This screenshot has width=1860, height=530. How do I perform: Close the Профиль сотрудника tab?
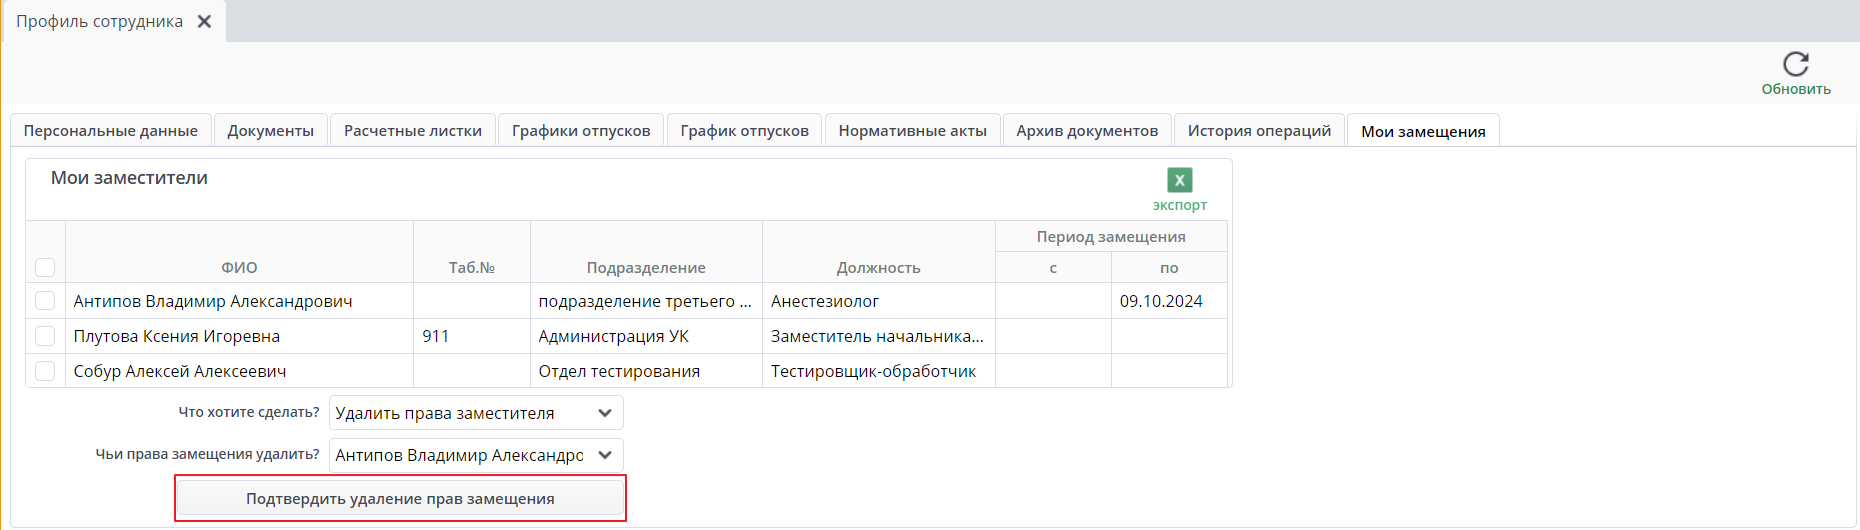click(x=204, y=21)
